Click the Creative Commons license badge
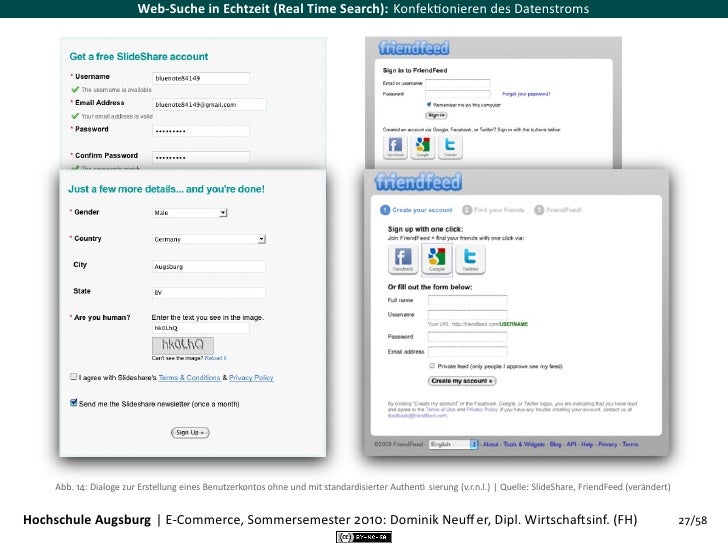Screen dimensions: 728x546 [x=364, y=537]
